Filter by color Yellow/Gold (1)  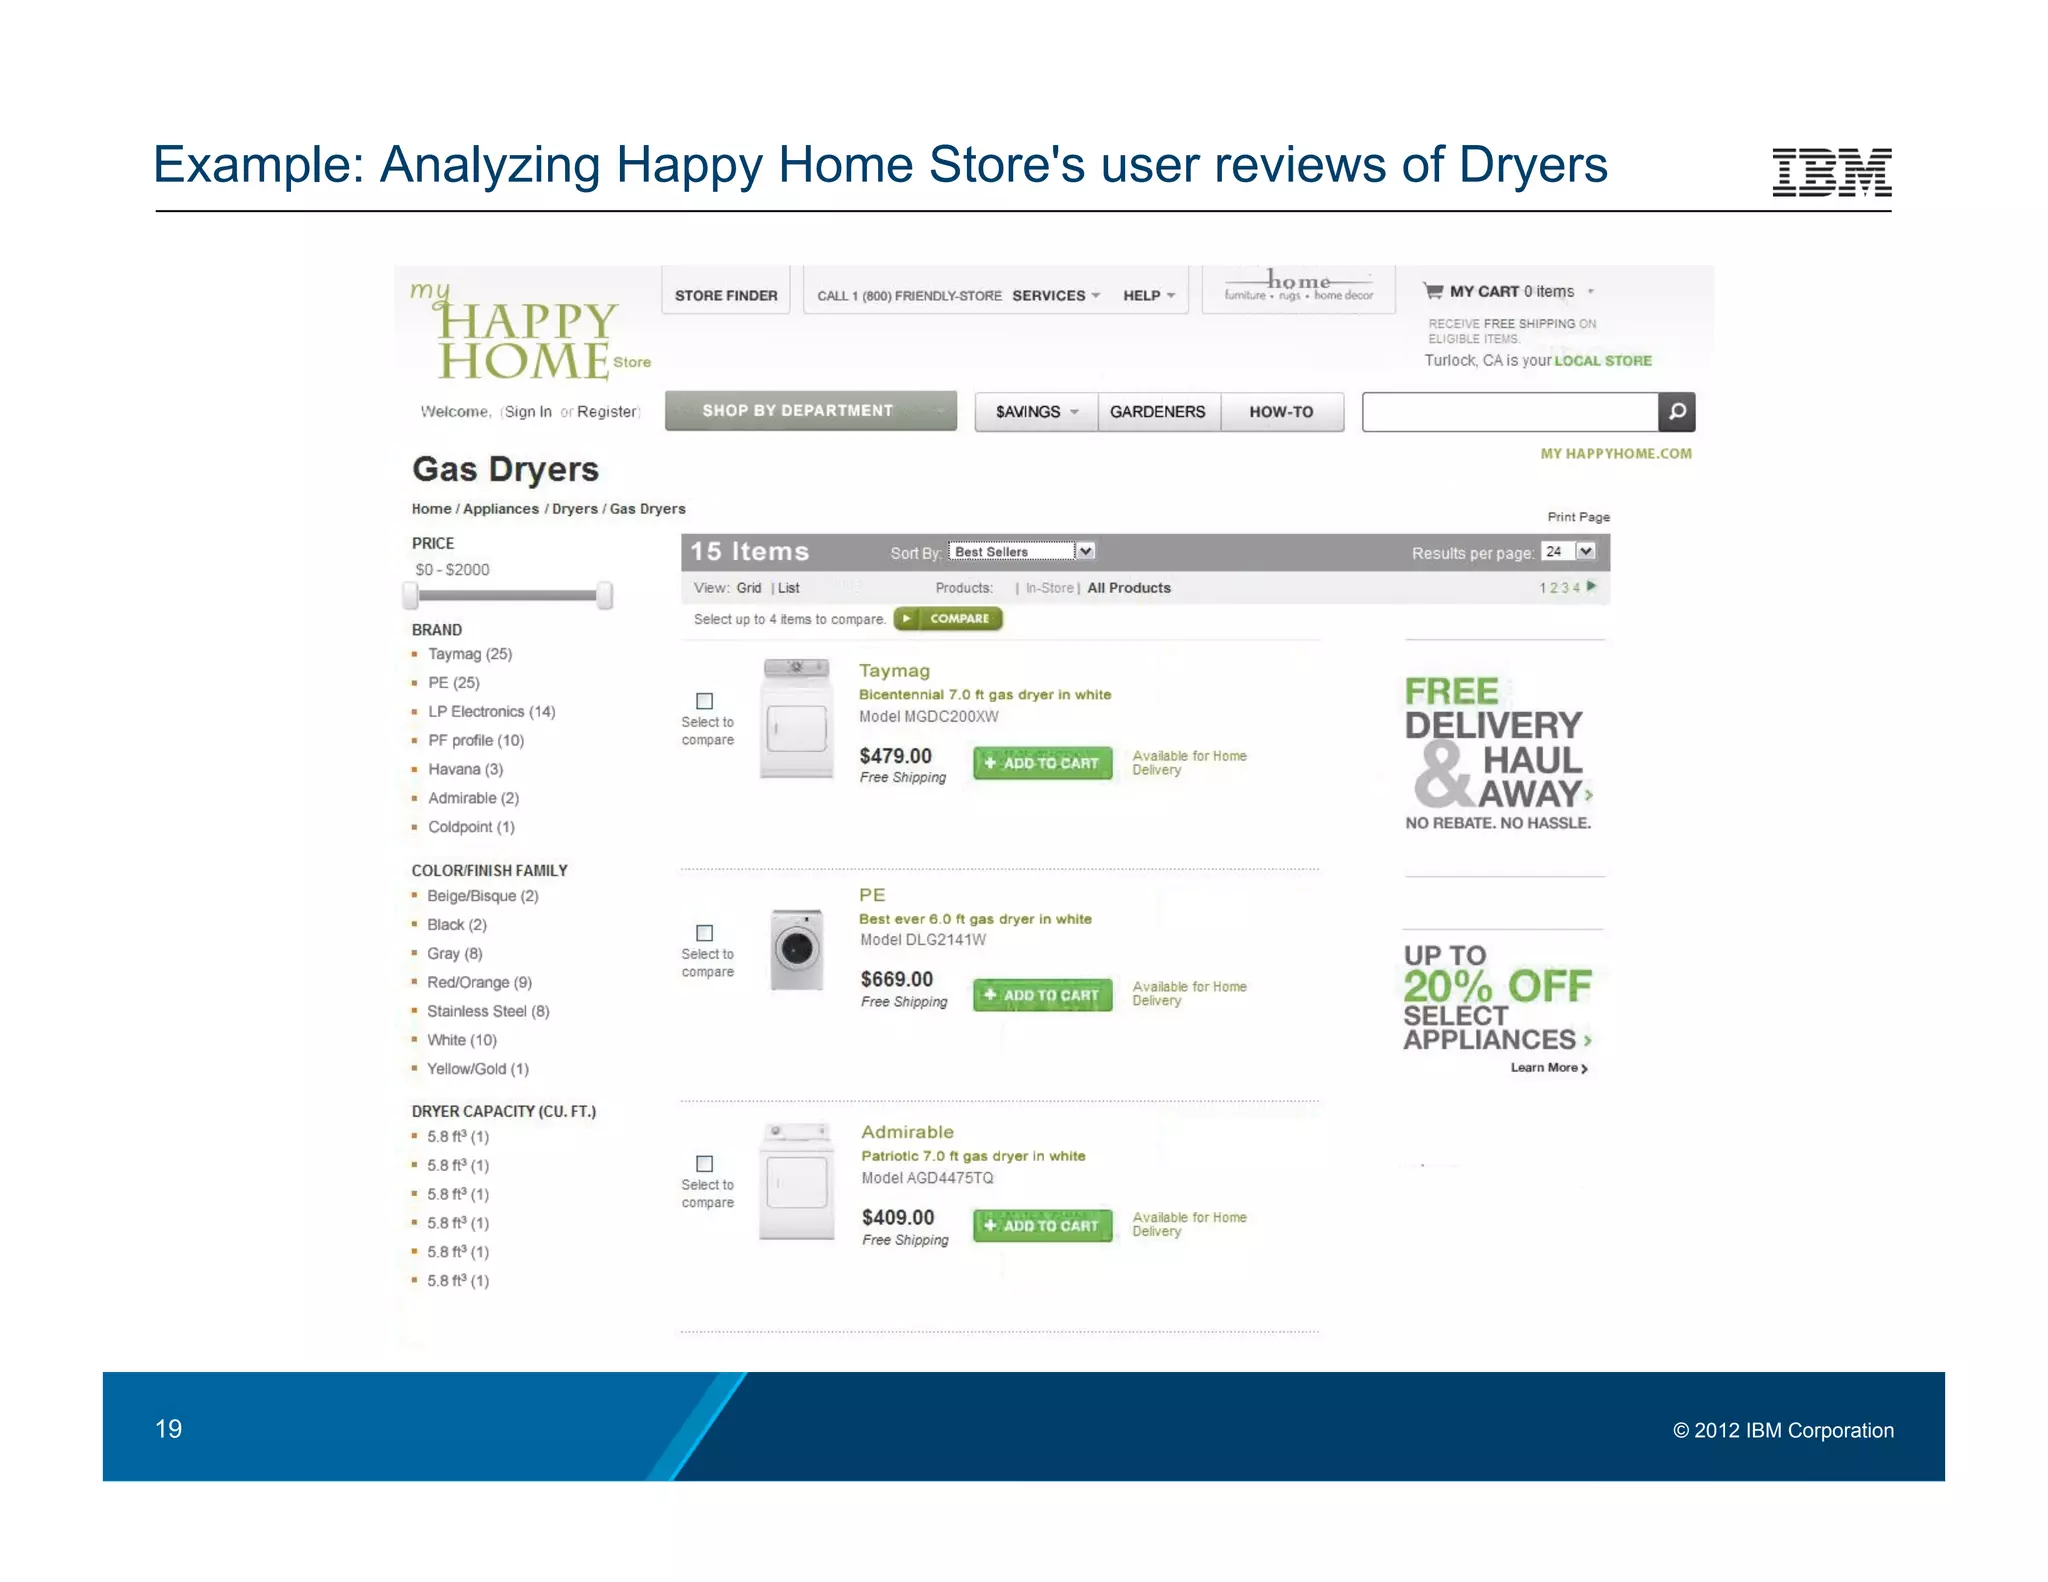(478, 1069)
